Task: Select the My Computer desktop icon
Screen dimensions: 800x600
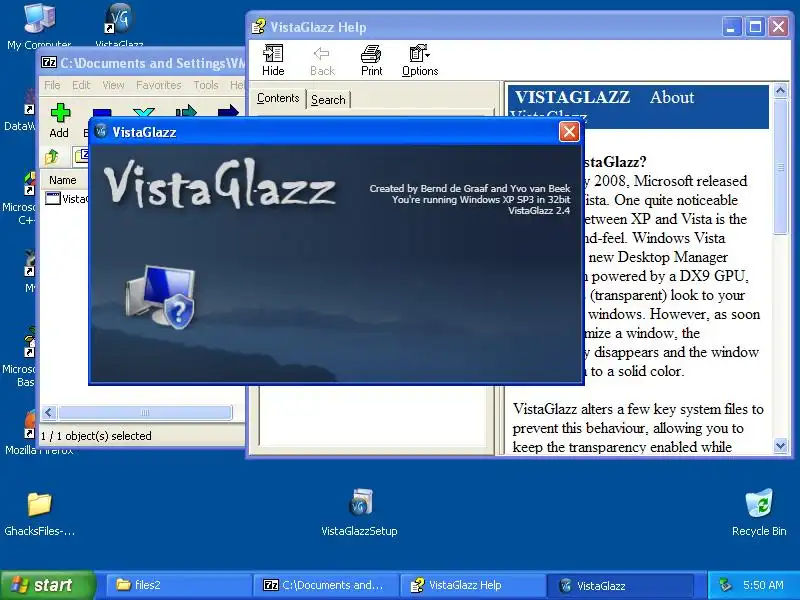Action: click(x=39, y=26)
